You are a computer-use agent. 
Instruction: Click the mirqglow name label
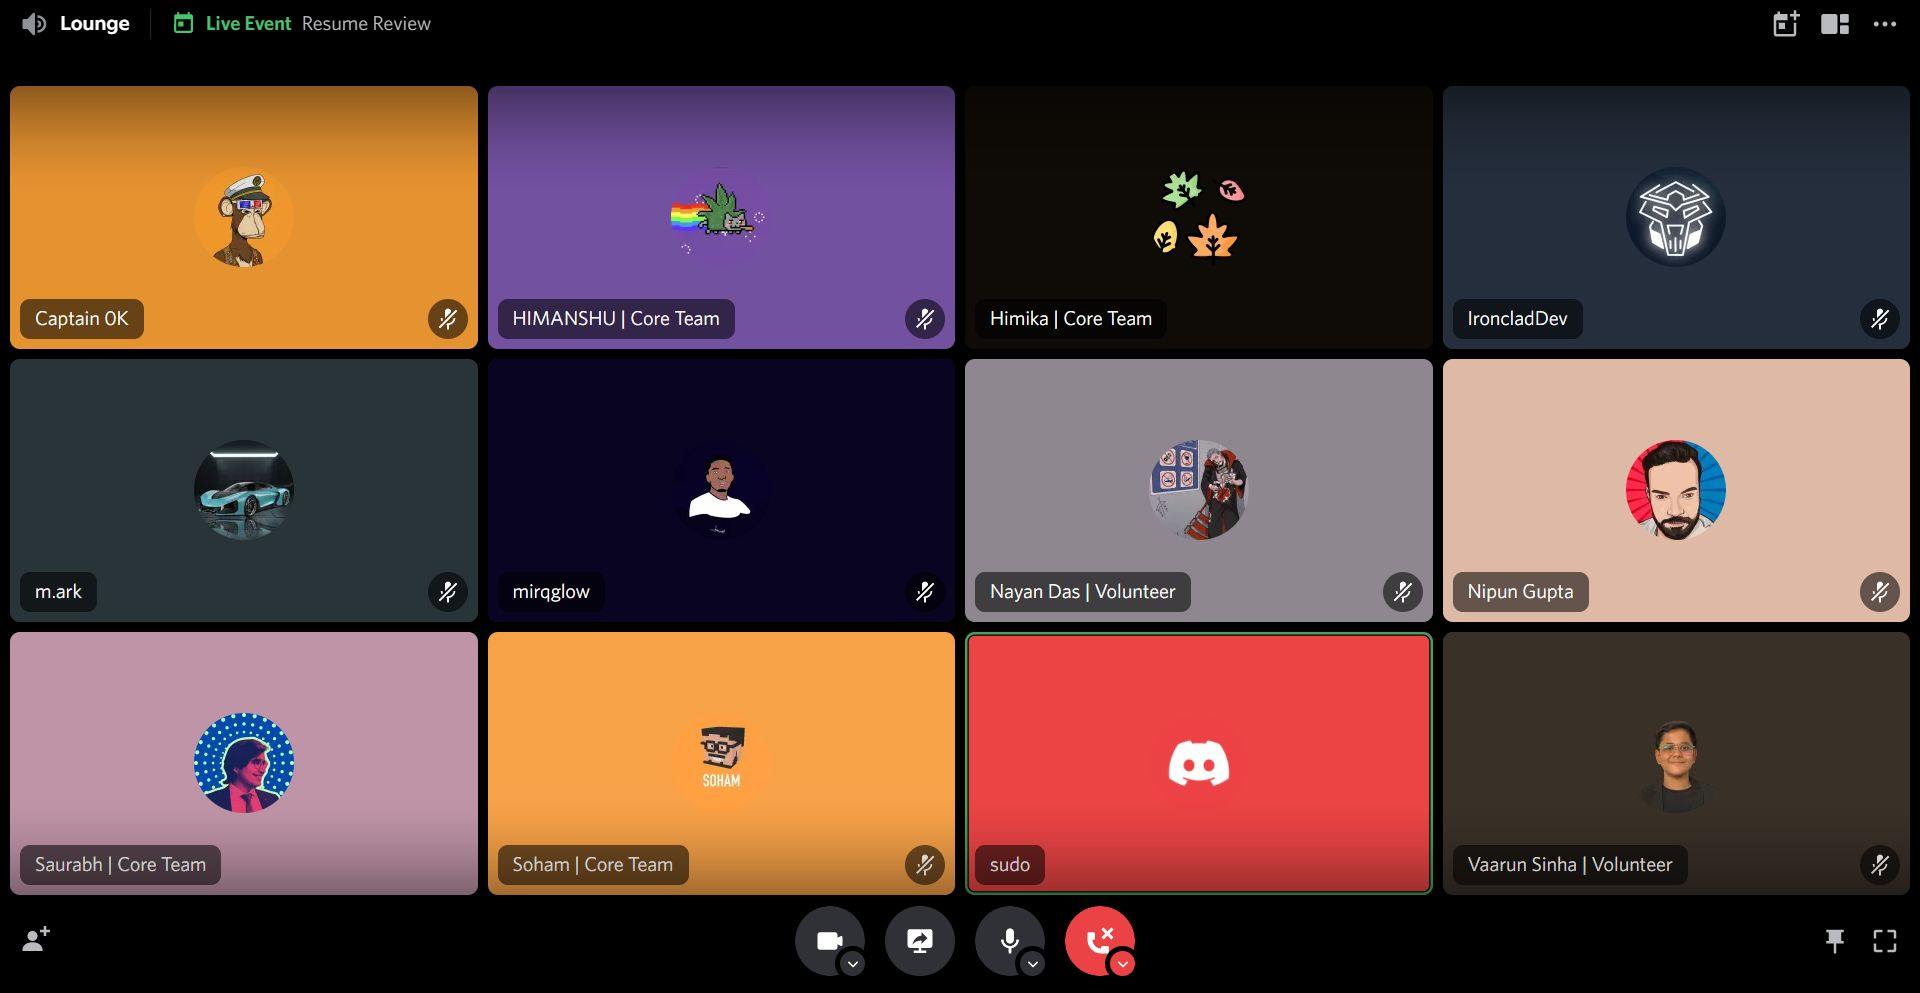pos(551,592)
